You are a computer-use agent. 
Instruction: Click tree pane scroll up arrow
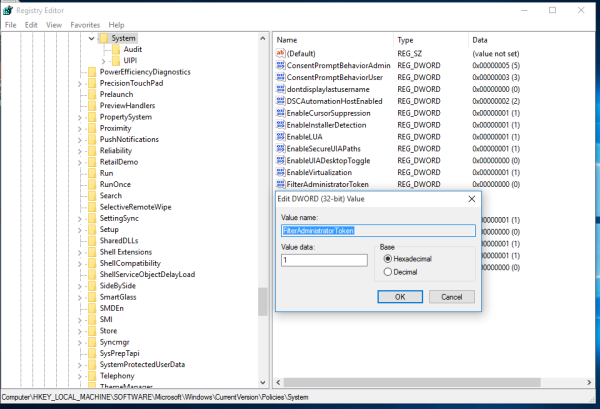coord(262,38)
